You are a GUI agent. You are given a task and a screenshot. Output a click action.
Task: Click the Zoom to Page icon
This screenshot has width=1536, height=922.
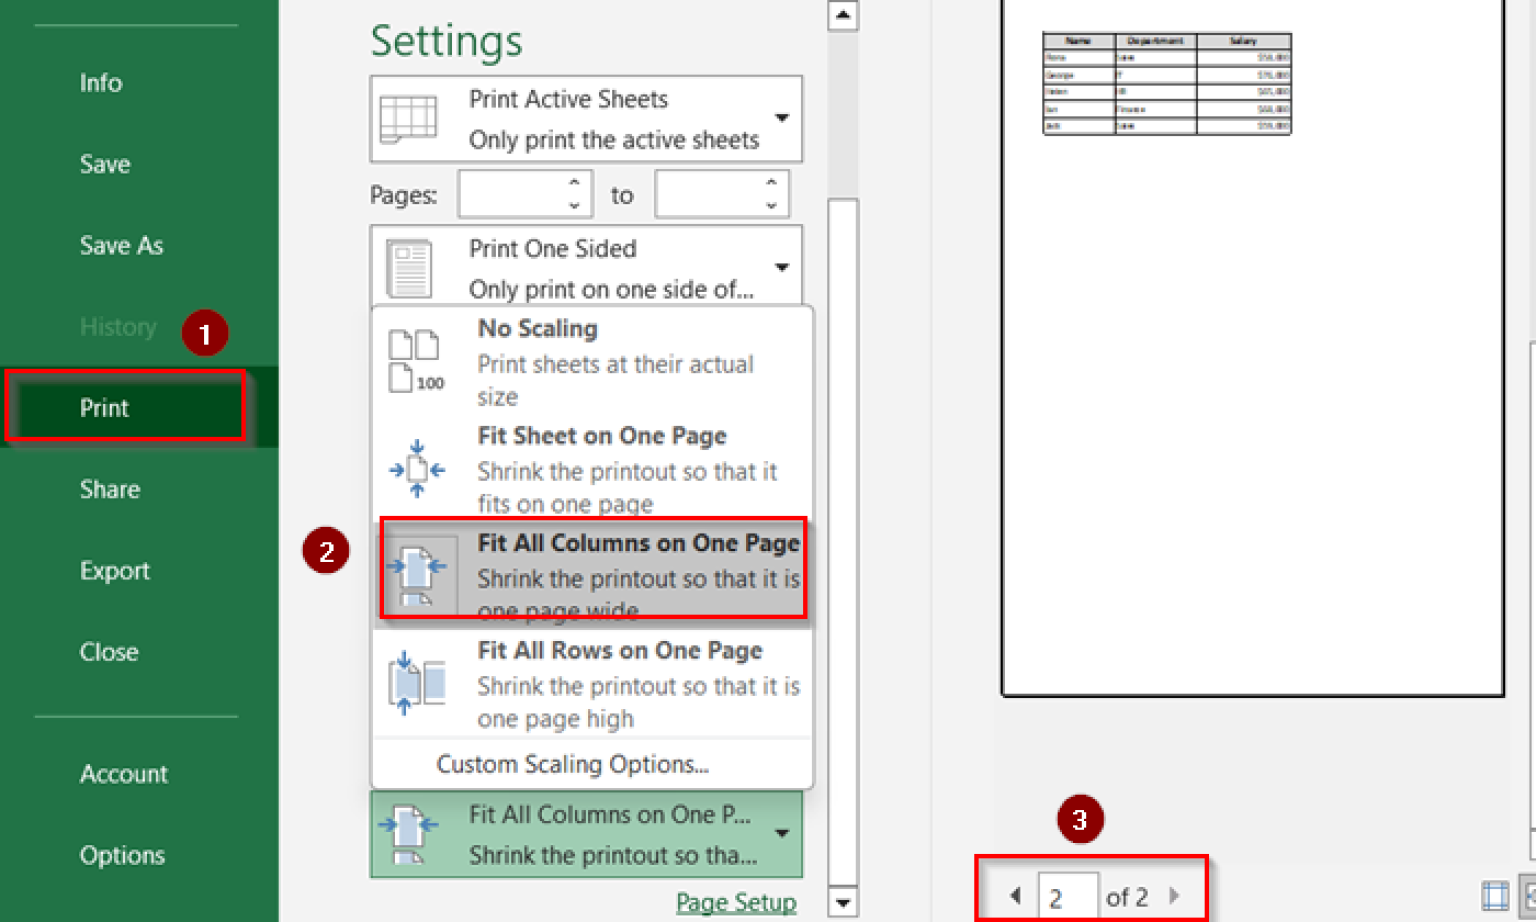[x=1530, y=897]
